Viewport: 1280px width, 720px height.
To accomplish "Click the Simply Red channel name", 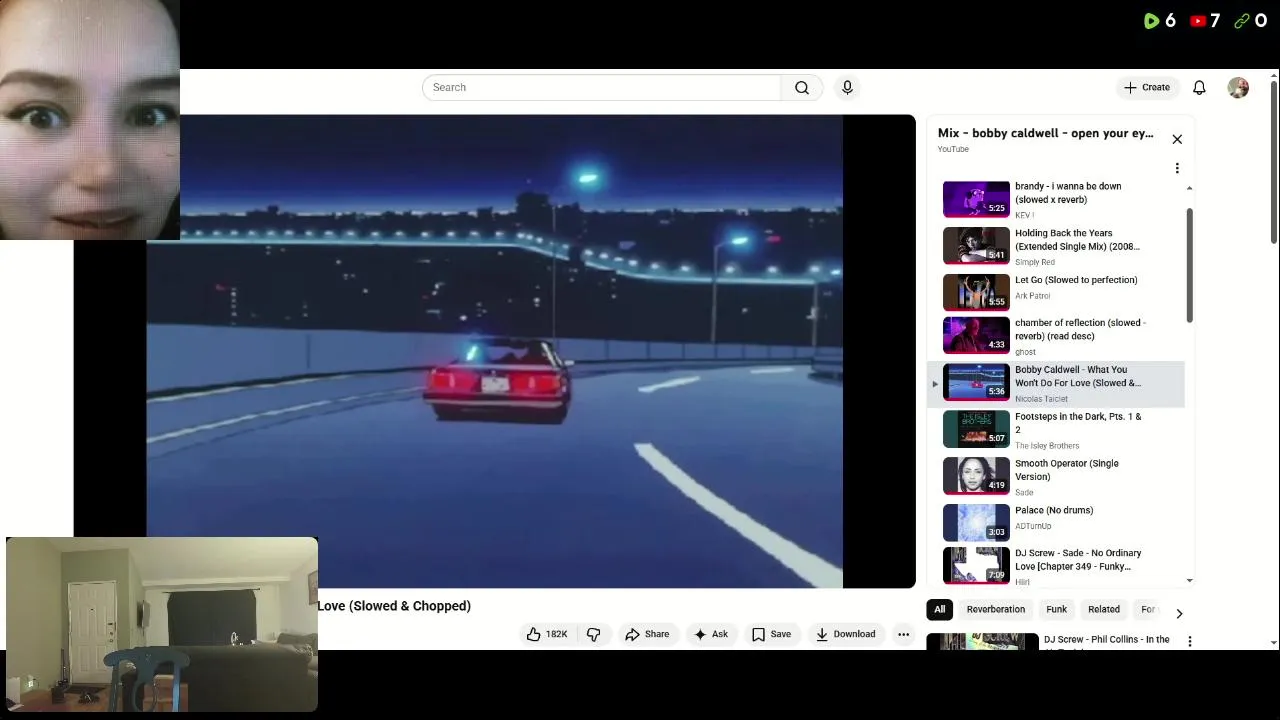I will pyautogui.click(x=1035, y=262).
